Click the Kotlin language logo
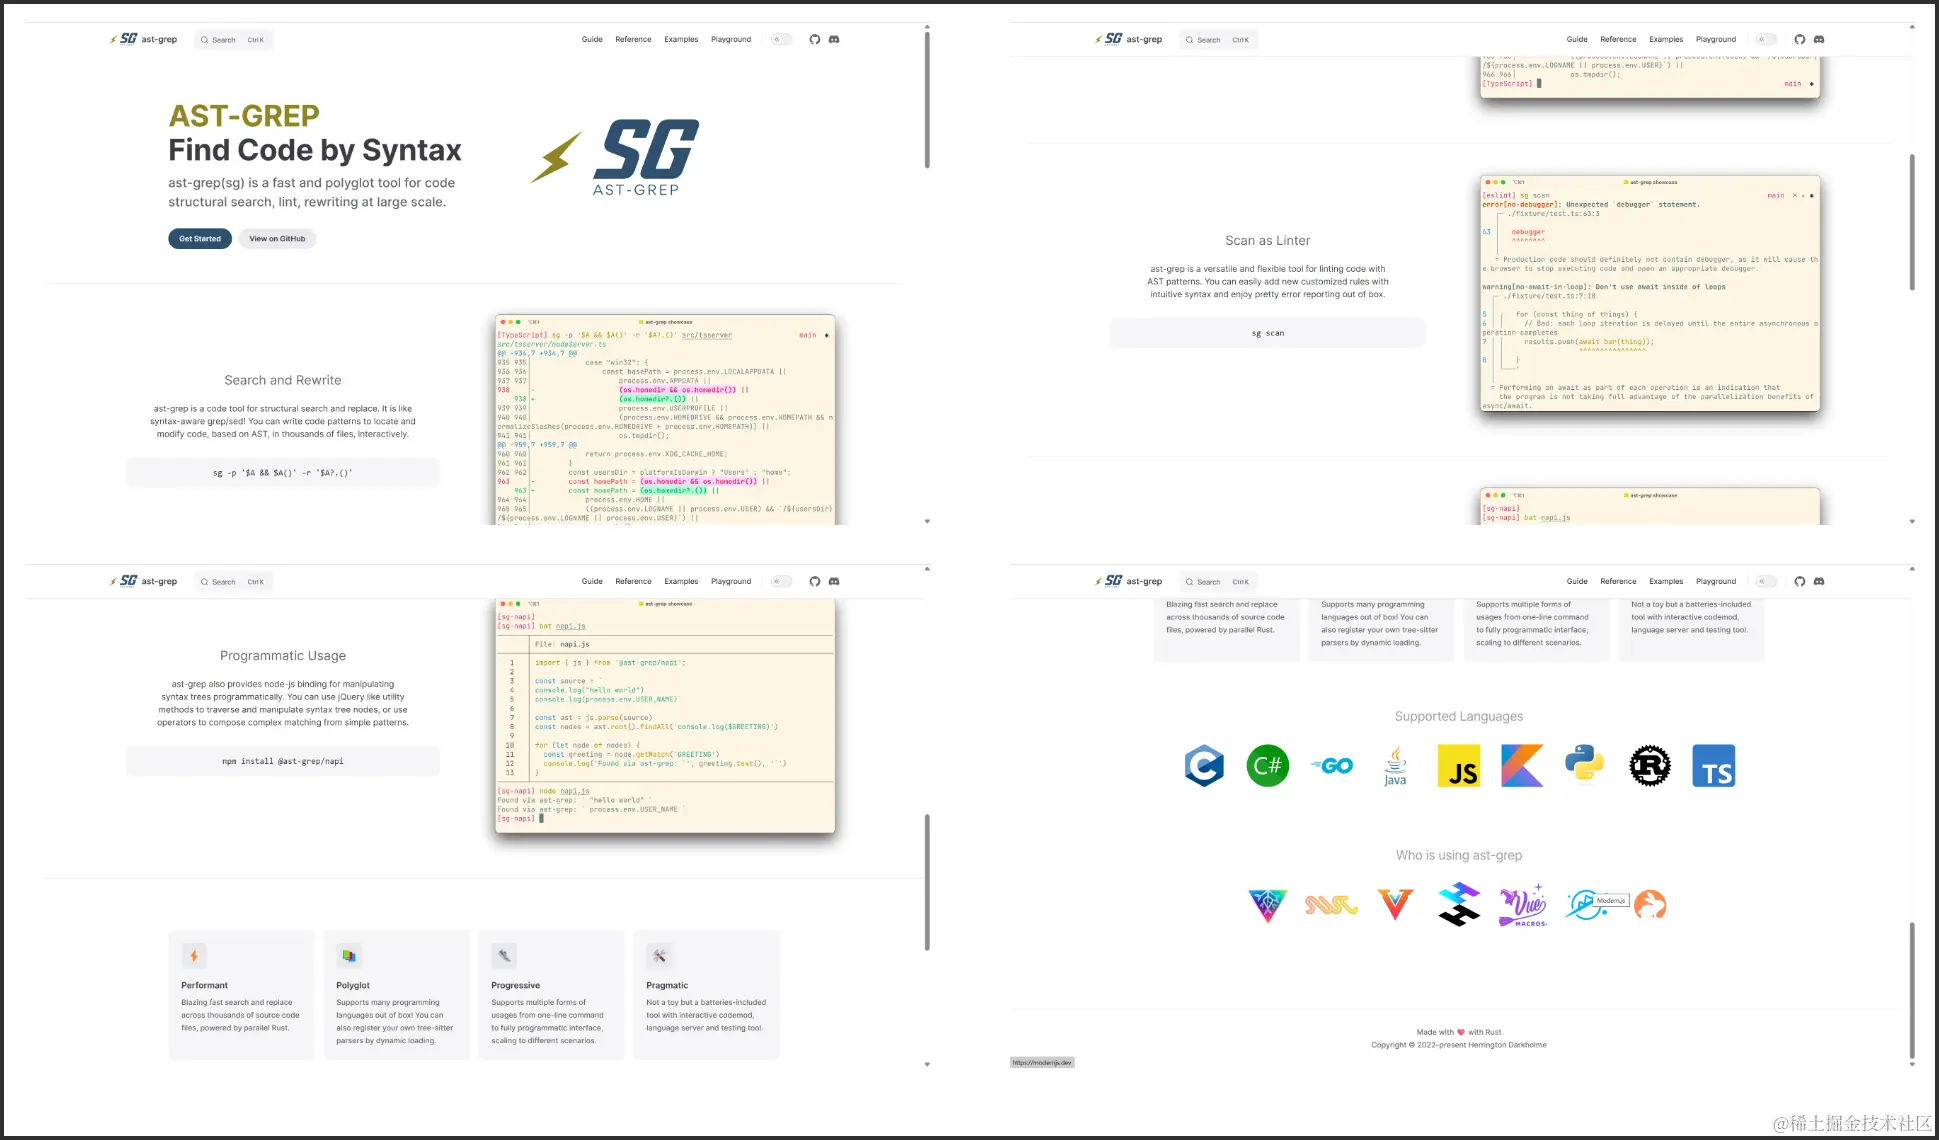 click(x=1522, y=766)
